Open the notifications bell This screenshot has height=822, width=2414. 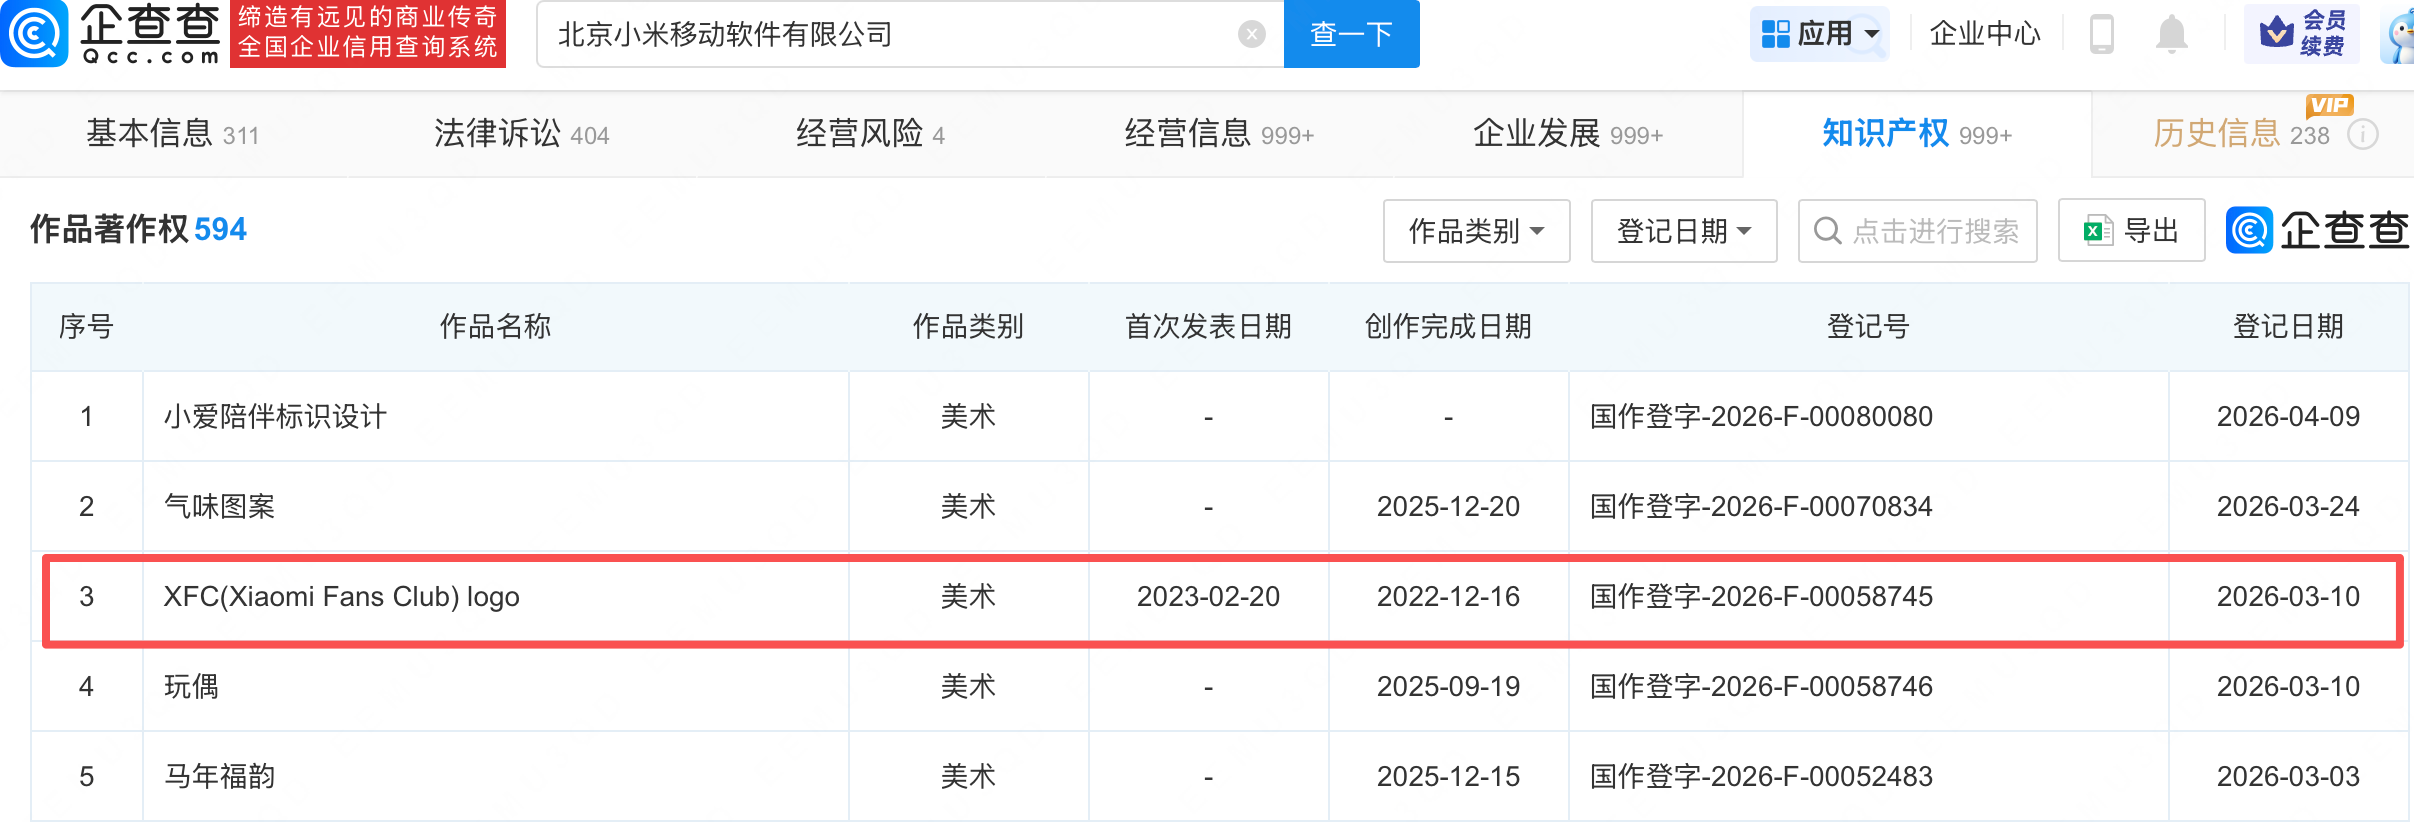(2171, 34)
